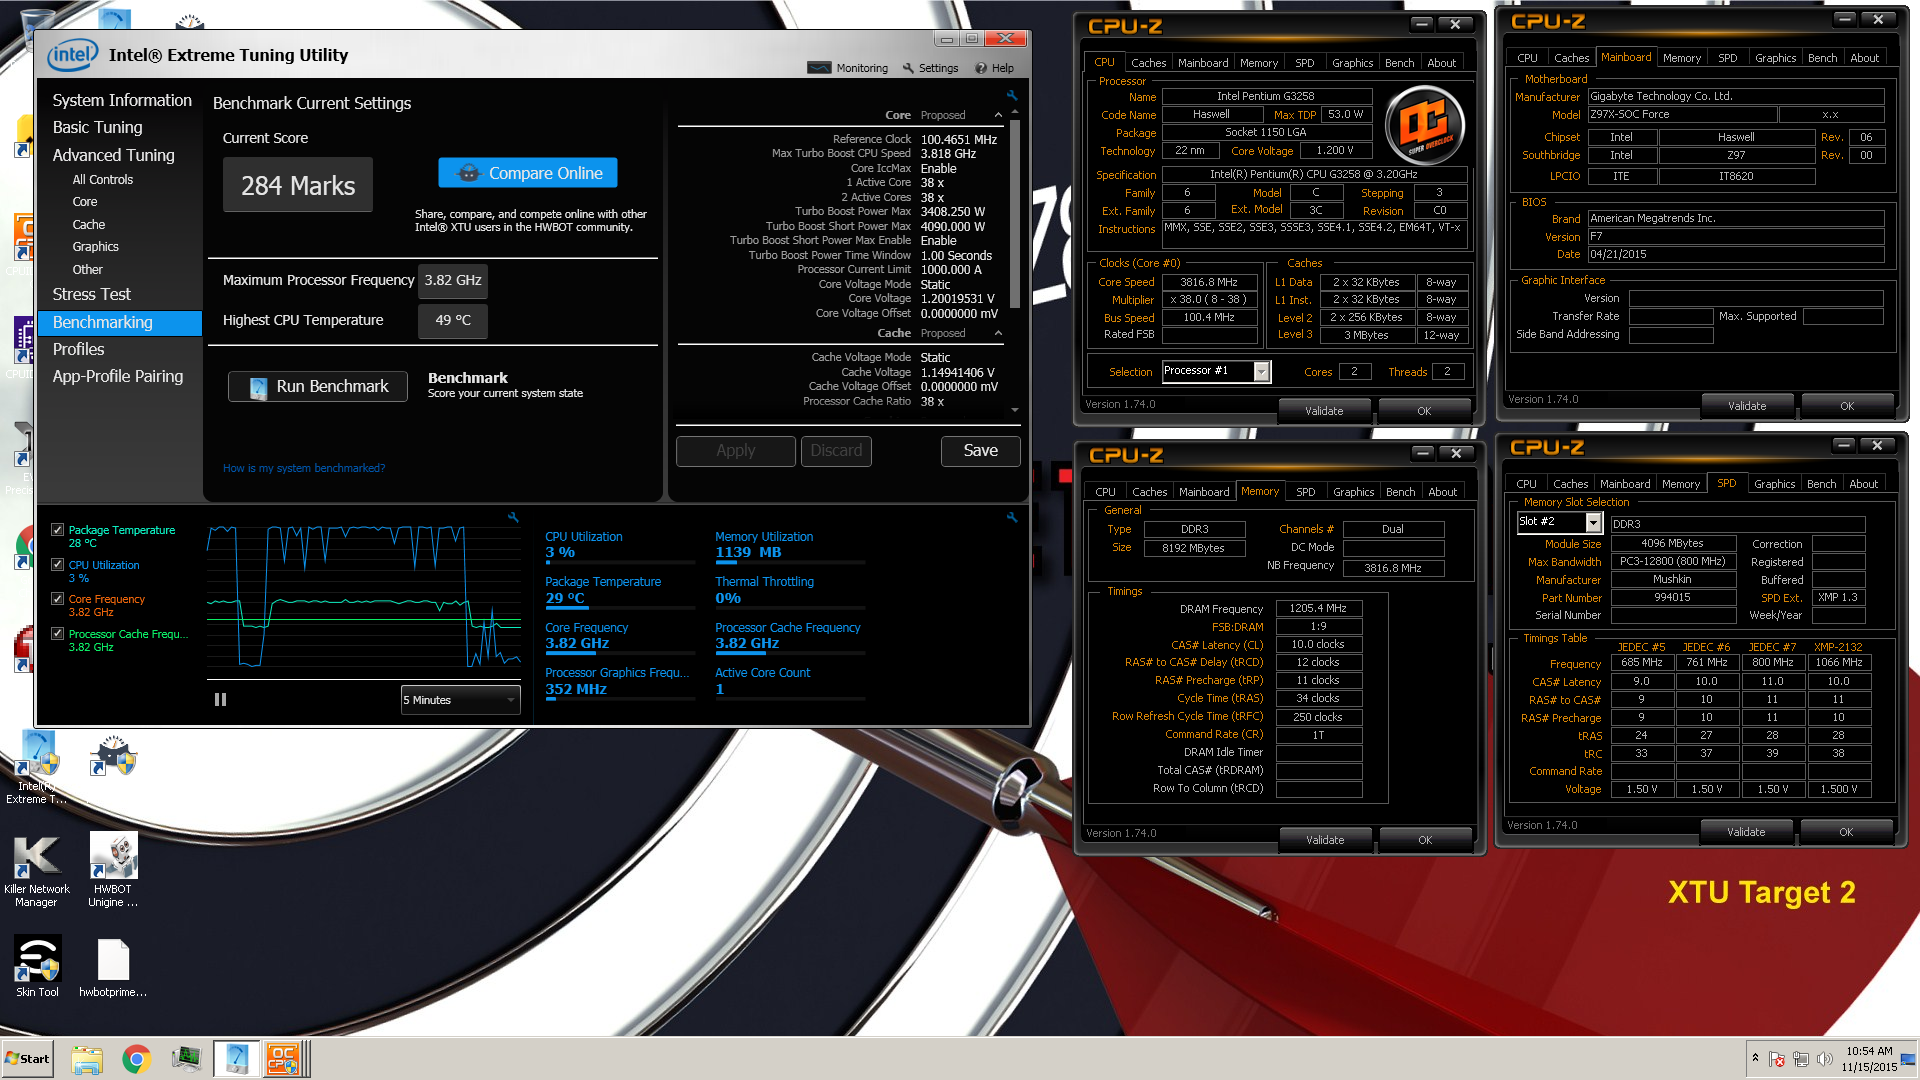
Task: Click Run Benchmark button
Action: 317,387
